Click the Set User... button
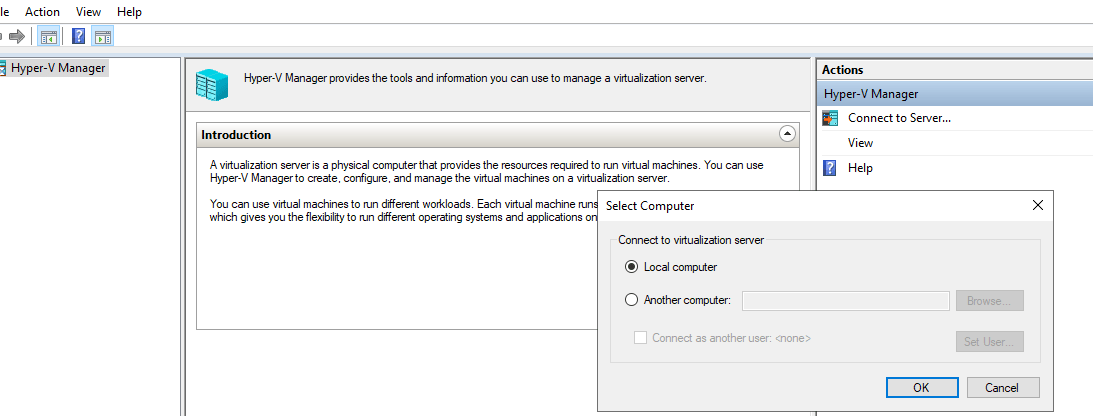 [989, 341]
